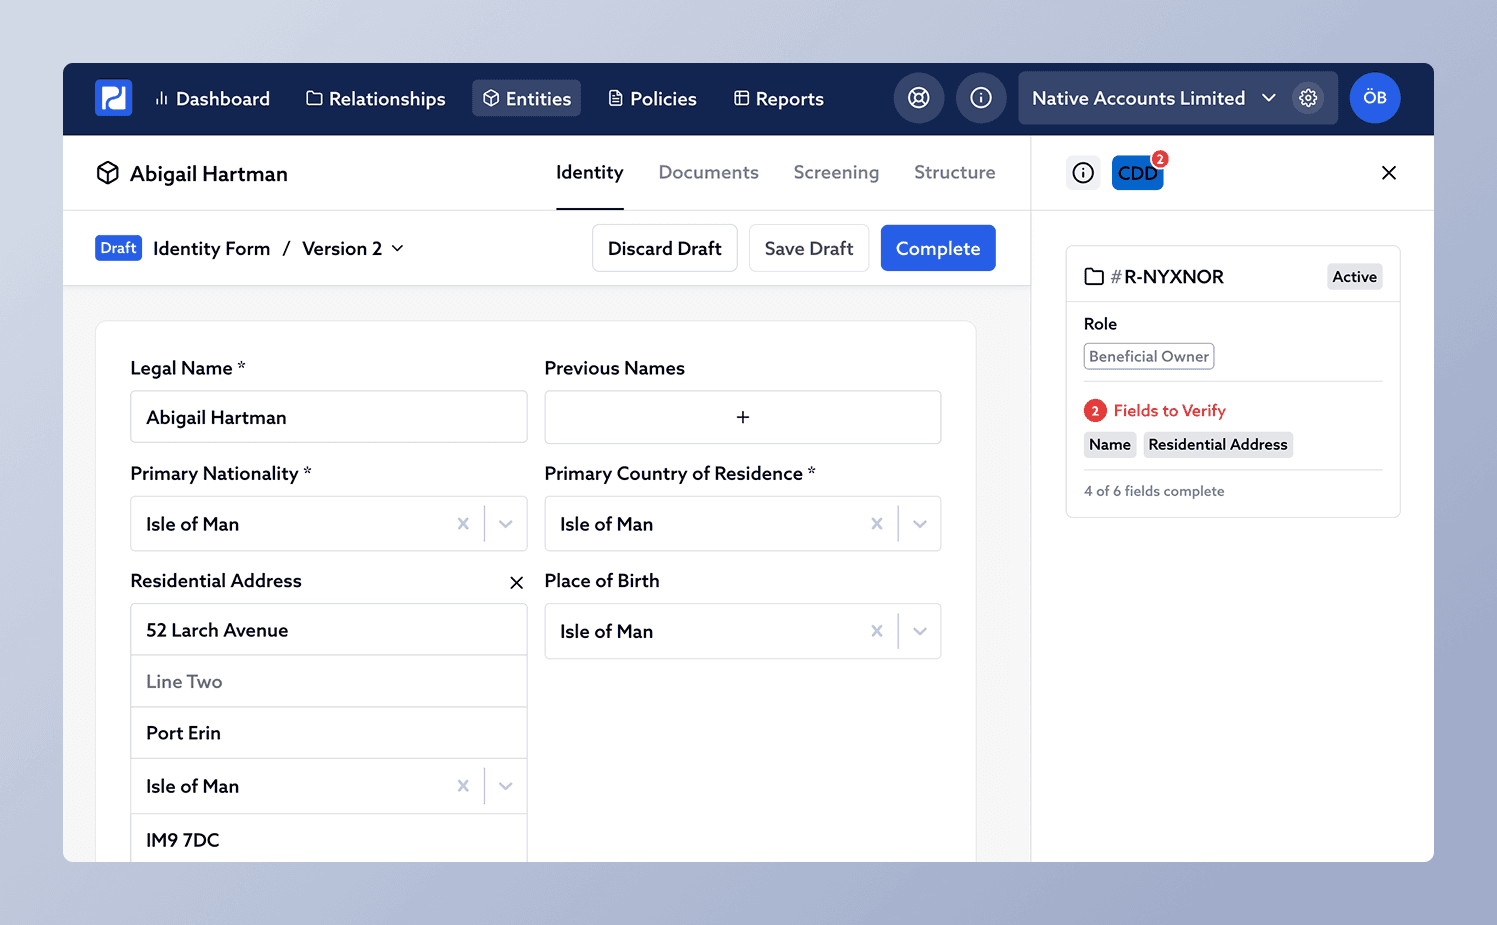Screen dimensions: 1497x925
Task: Switch to the Identity tab
Action: 590,172
